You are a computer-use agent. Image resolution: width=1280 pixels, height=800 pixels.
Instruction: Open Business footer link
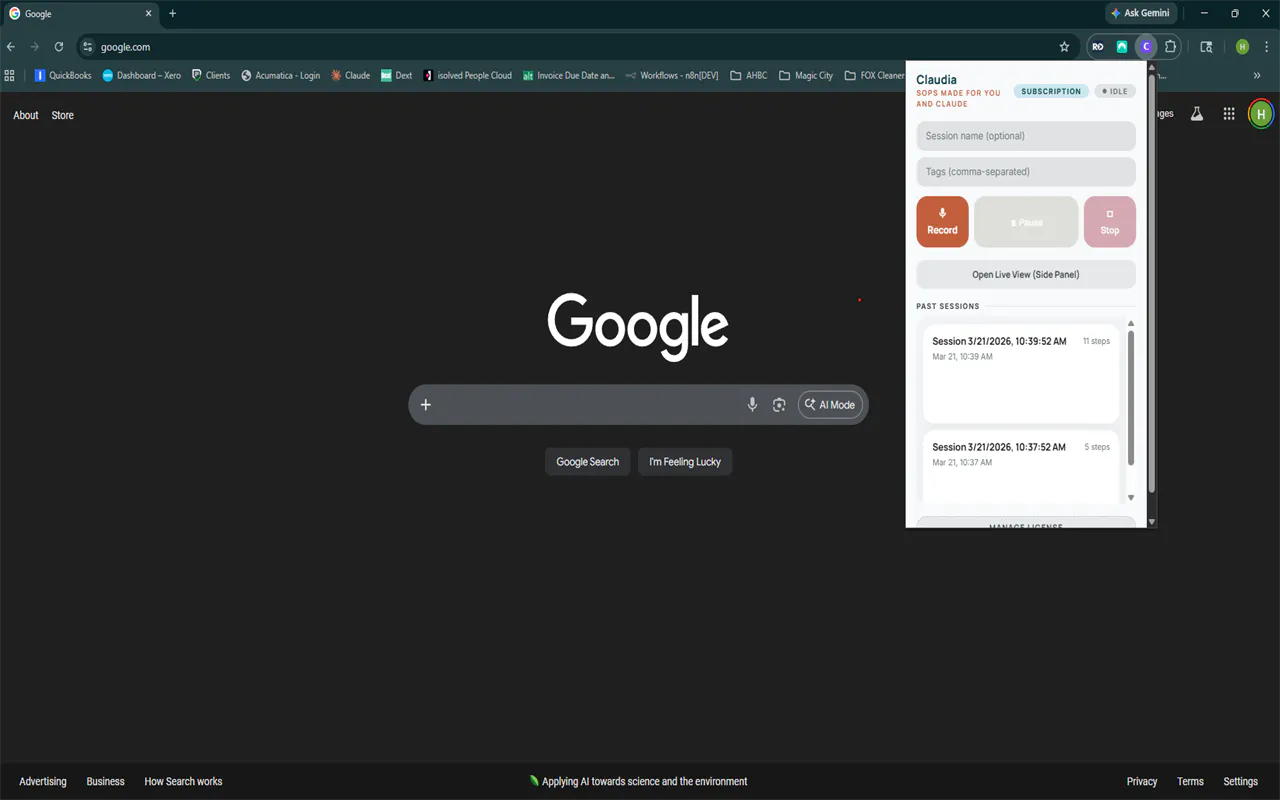point(106,781)
